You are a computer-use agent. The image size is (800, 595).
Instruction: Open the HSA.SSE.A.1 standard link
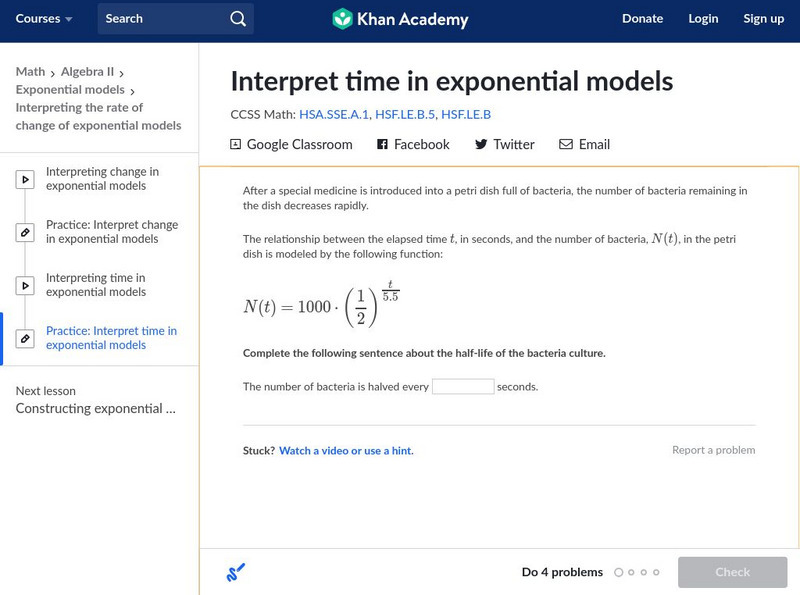(334, 115)
